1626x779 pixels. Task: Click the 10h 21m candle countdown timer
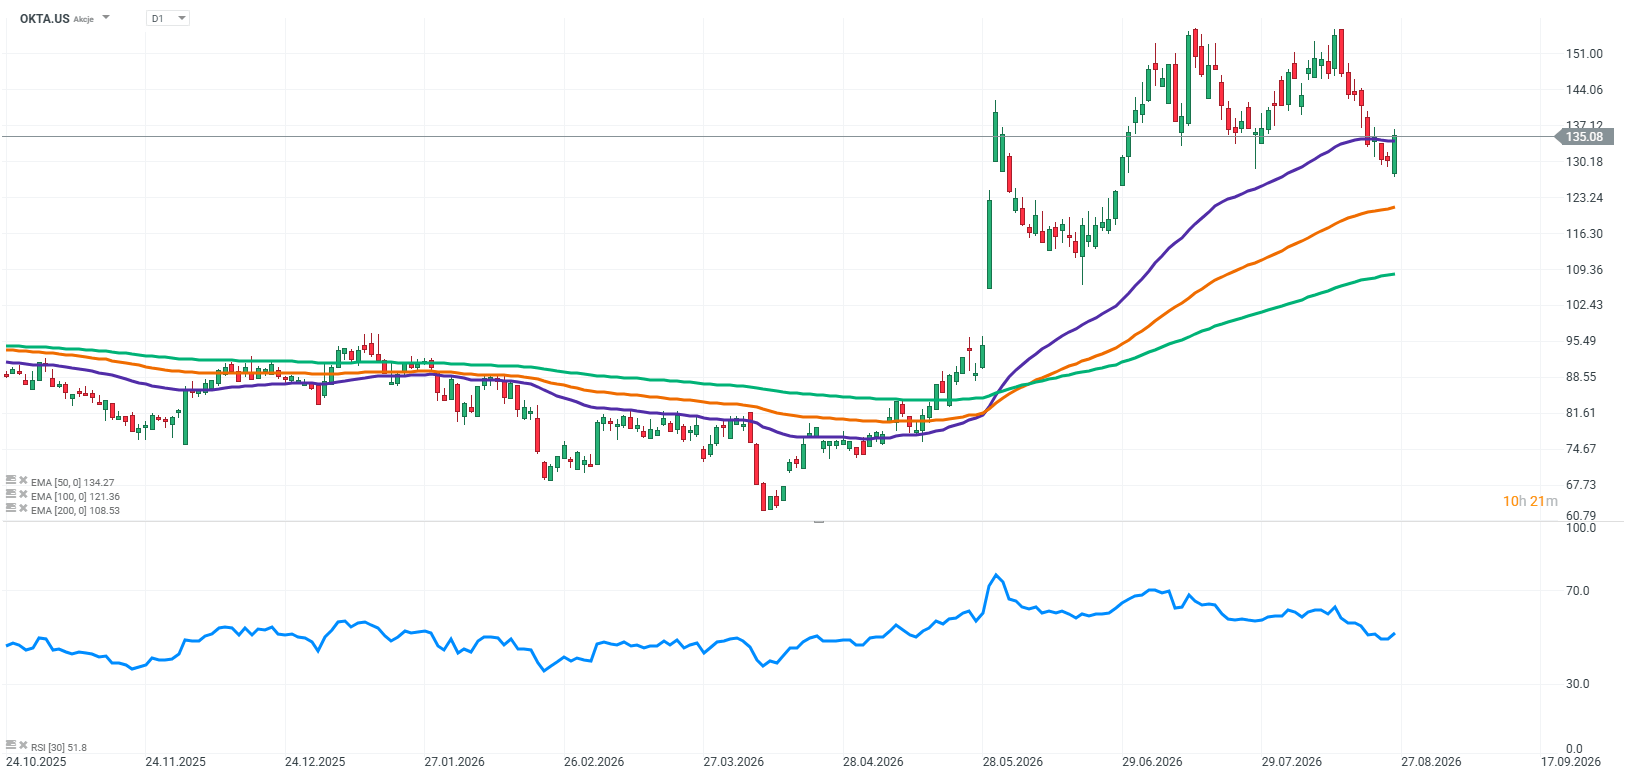coord(1530,501)
